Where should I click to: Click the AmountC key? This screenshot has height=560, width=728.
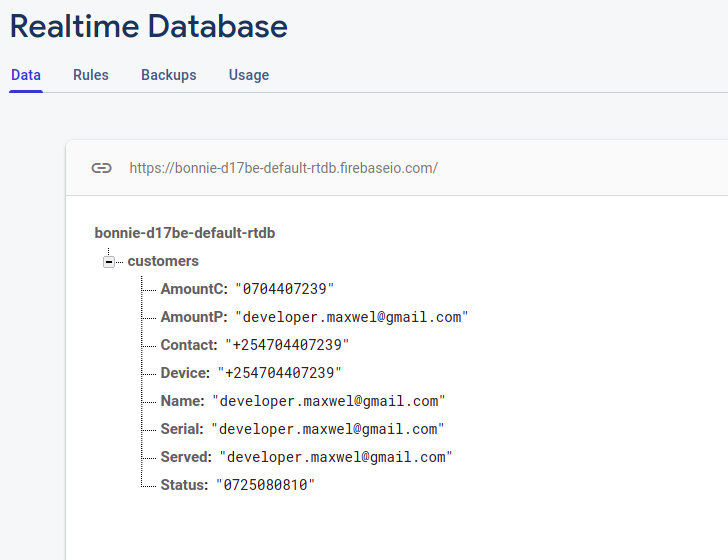192,289
